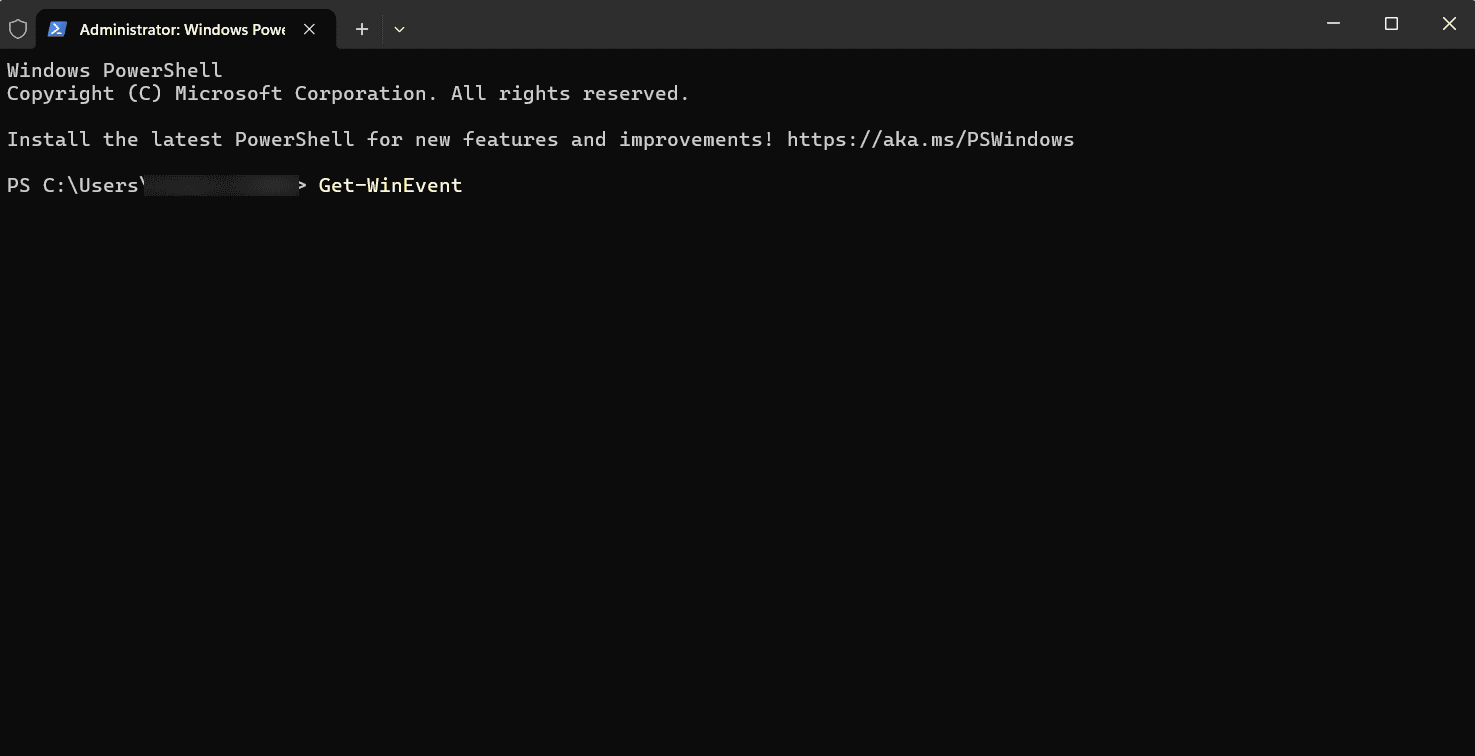Minimize the terminal window
Viewport: 1475px width, 756px height.
tap(1333, 24)
